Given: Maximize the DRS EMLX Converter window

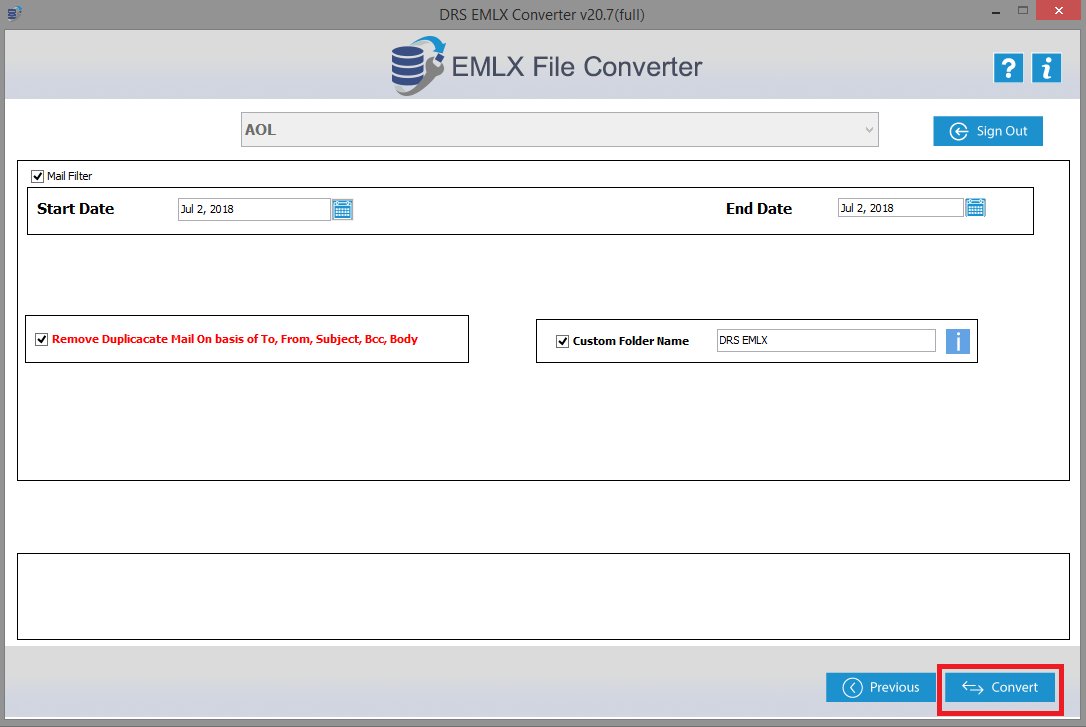Looking at the screenshot, I should (1022, 10).
